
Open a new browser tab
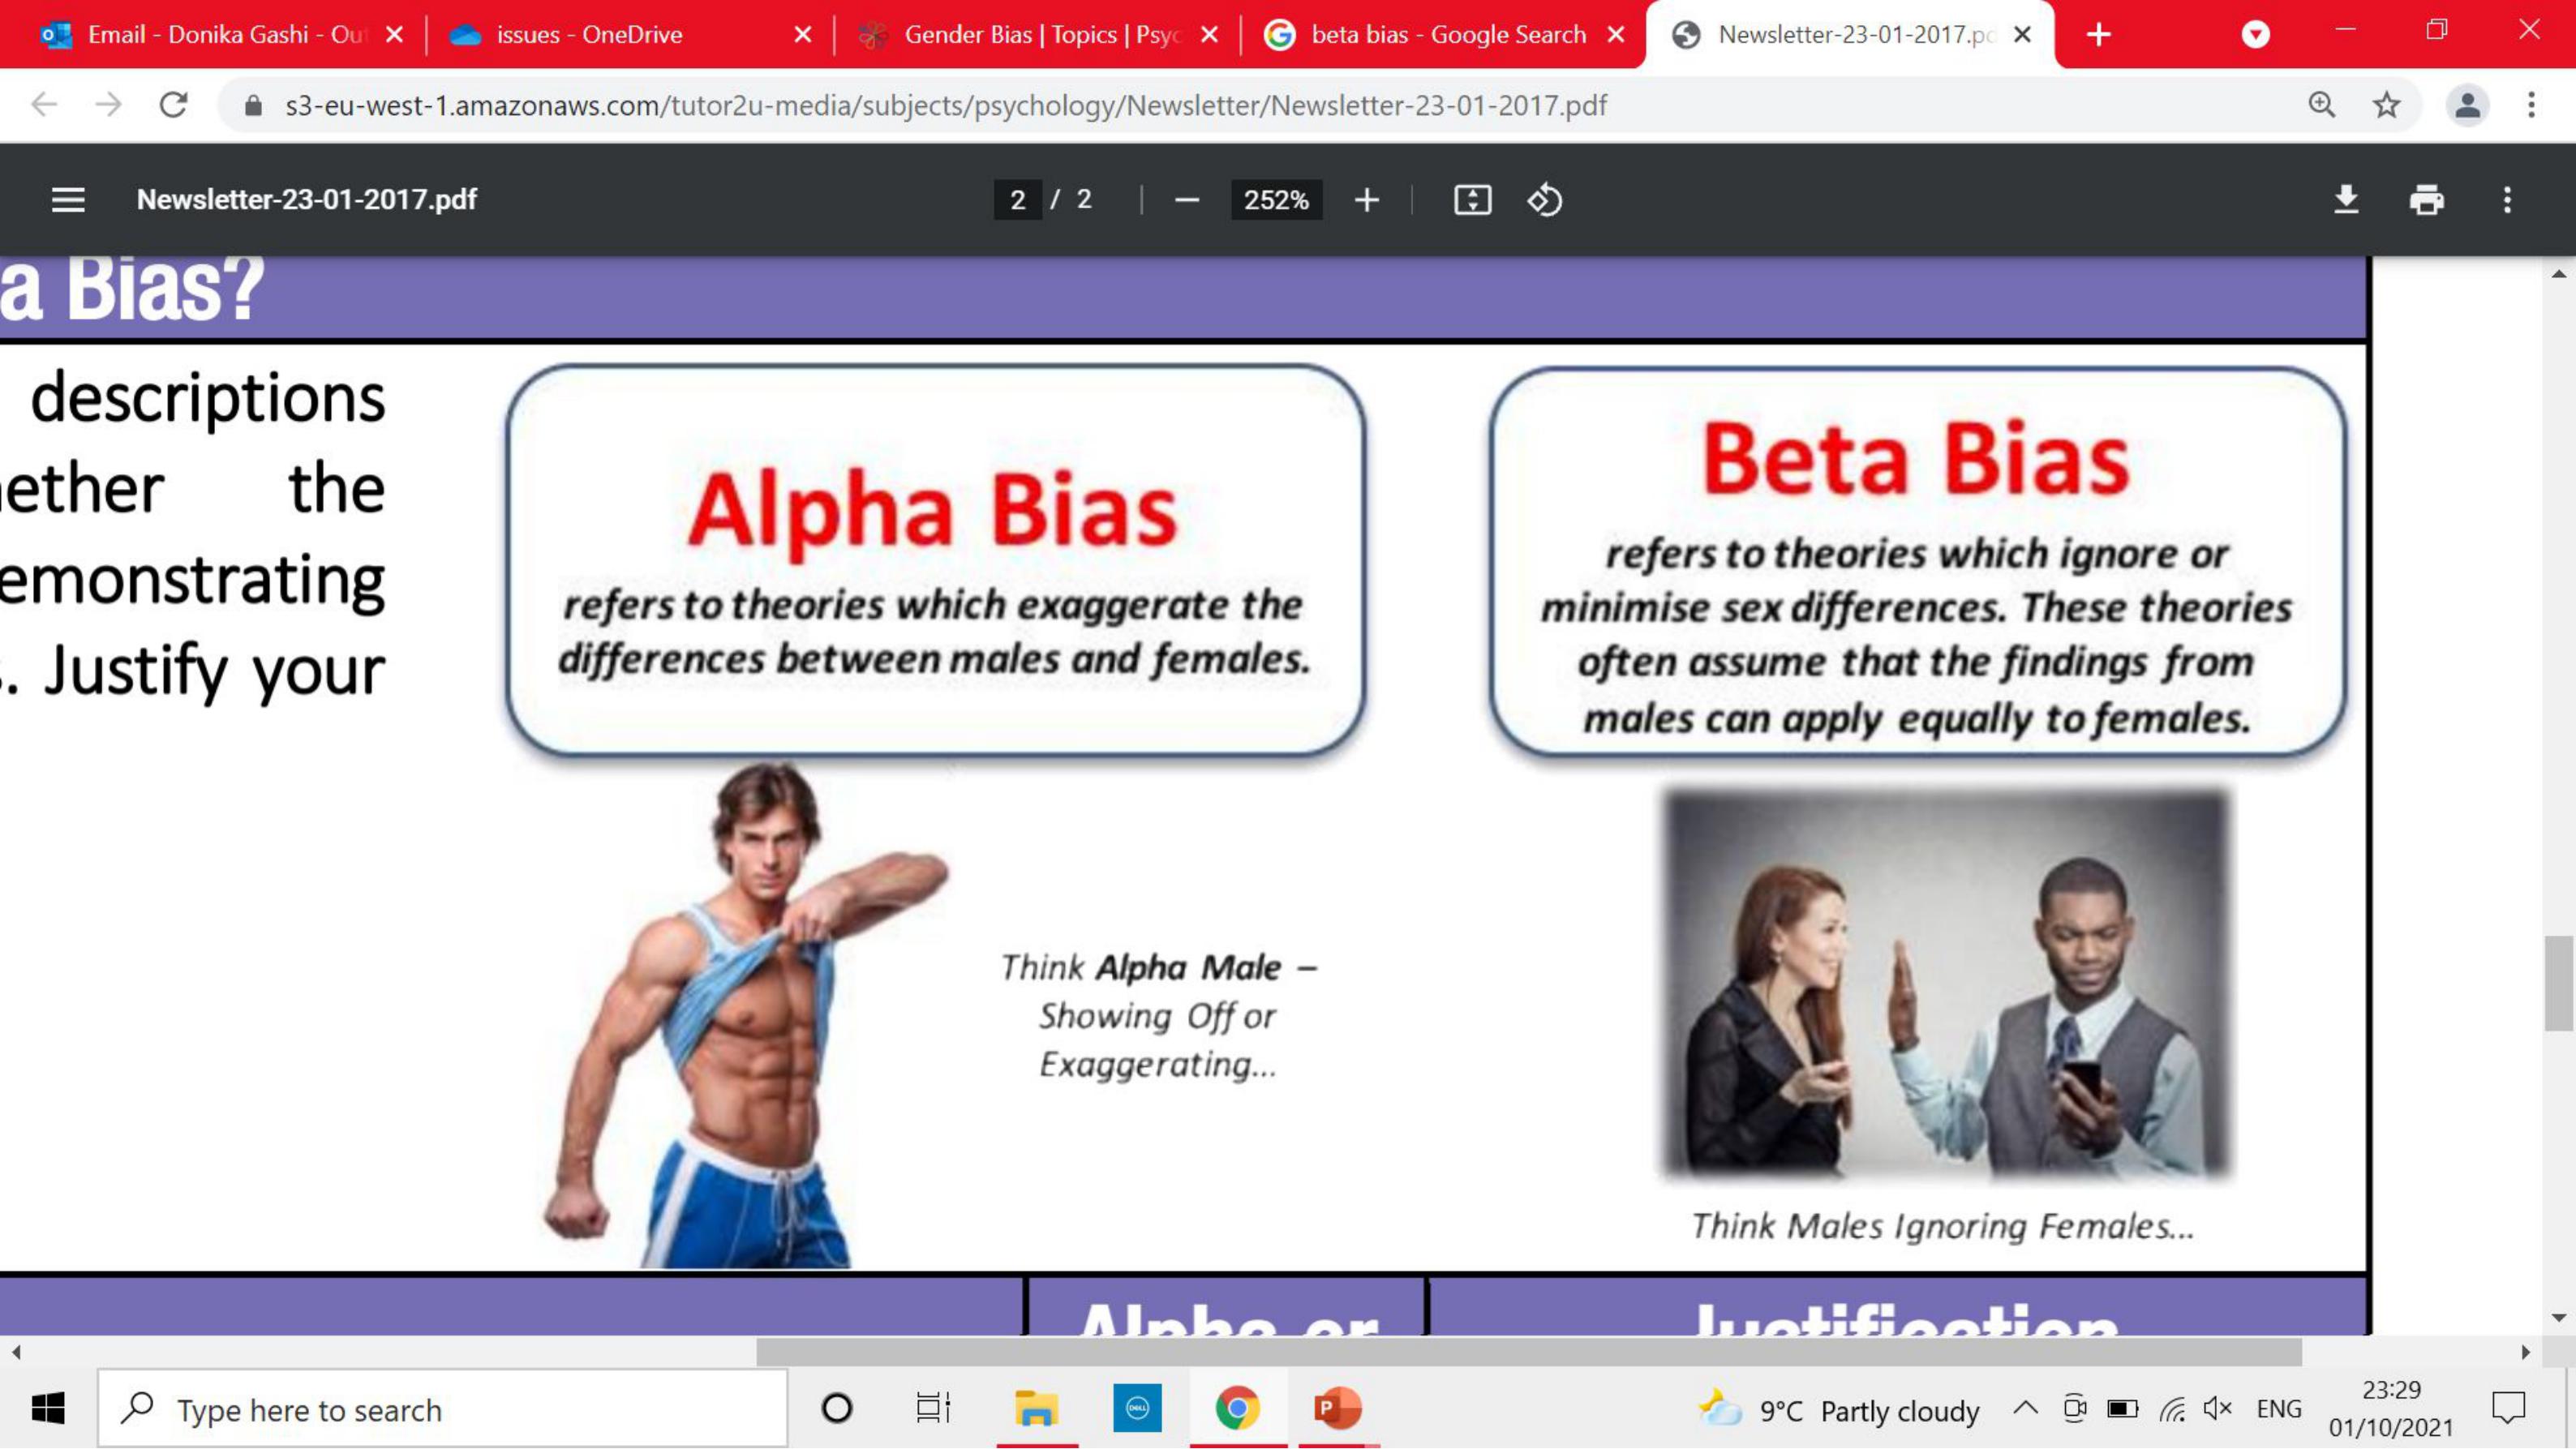point(2098,35)
